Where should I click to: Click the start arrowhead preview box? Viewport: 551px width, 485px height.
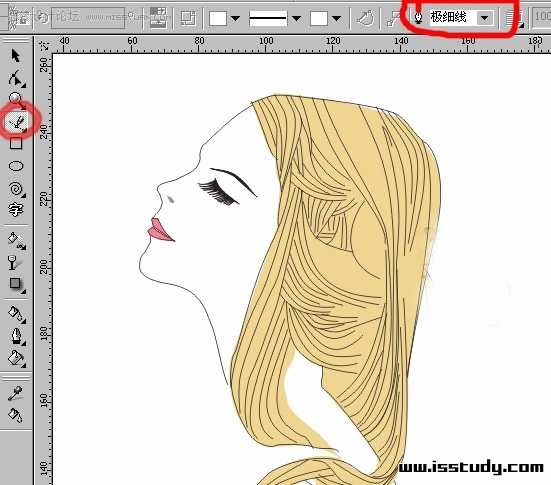point(218,18)
